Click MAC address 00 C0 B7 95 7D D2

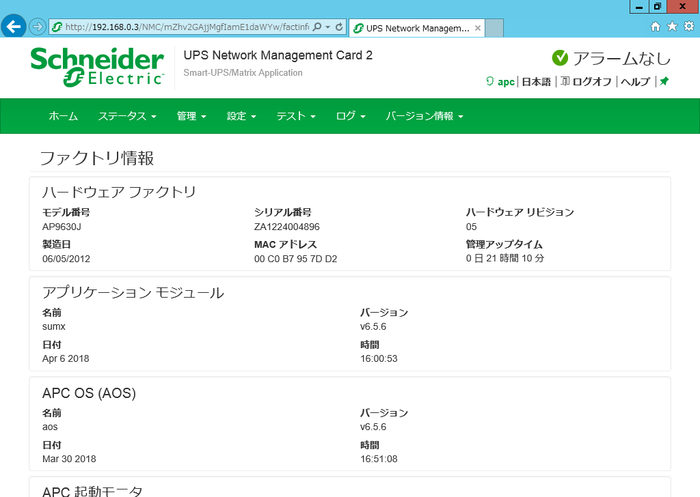tap(296, 259)
